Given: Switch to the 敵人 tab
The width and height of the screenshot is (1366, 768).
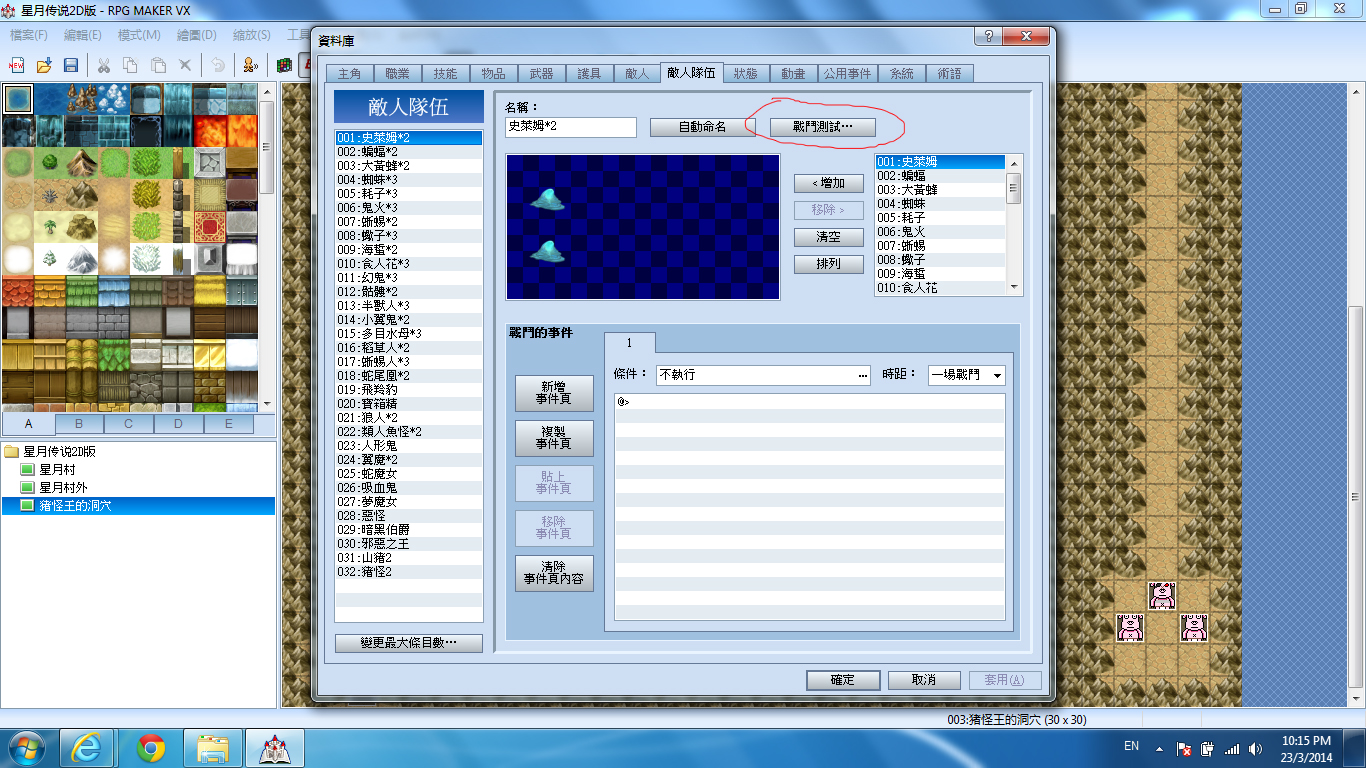Looking at the screenshot, I should (x=637, y=73).
